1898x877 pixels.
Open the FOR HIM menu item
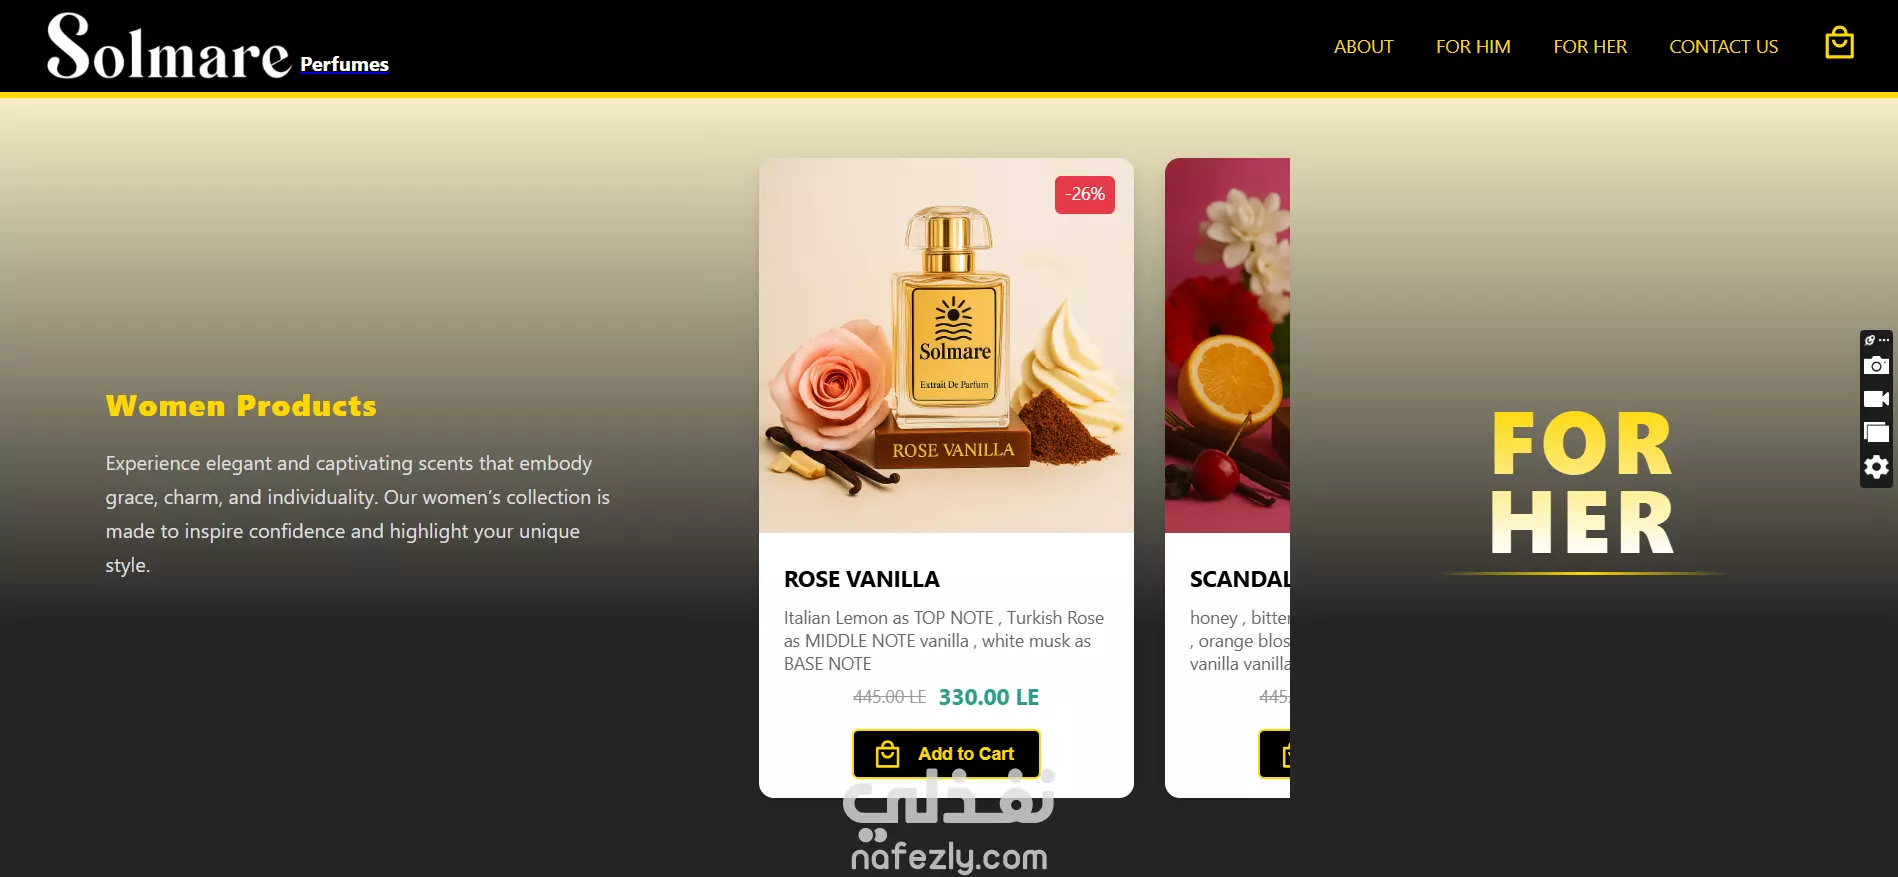point(1473,46)
